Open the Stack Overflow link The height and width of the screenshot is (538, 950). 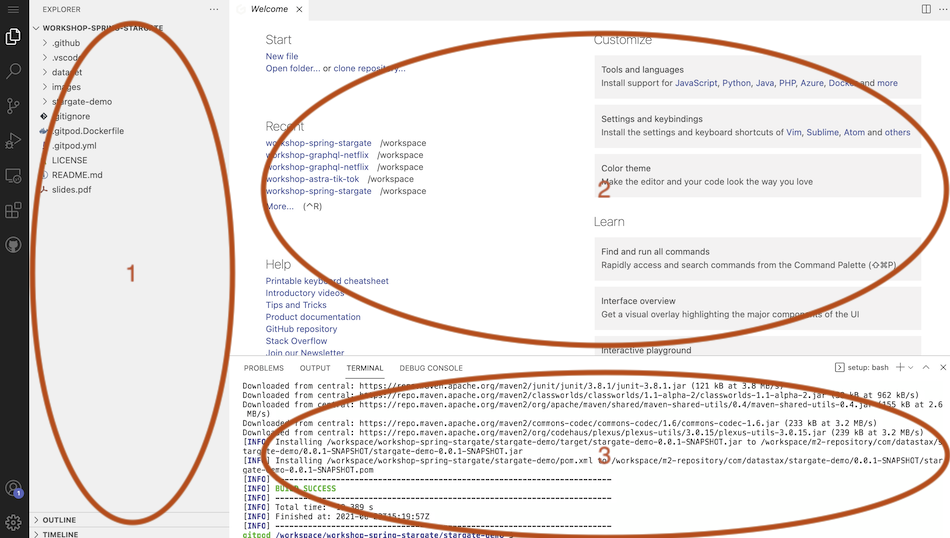(296, 341)
